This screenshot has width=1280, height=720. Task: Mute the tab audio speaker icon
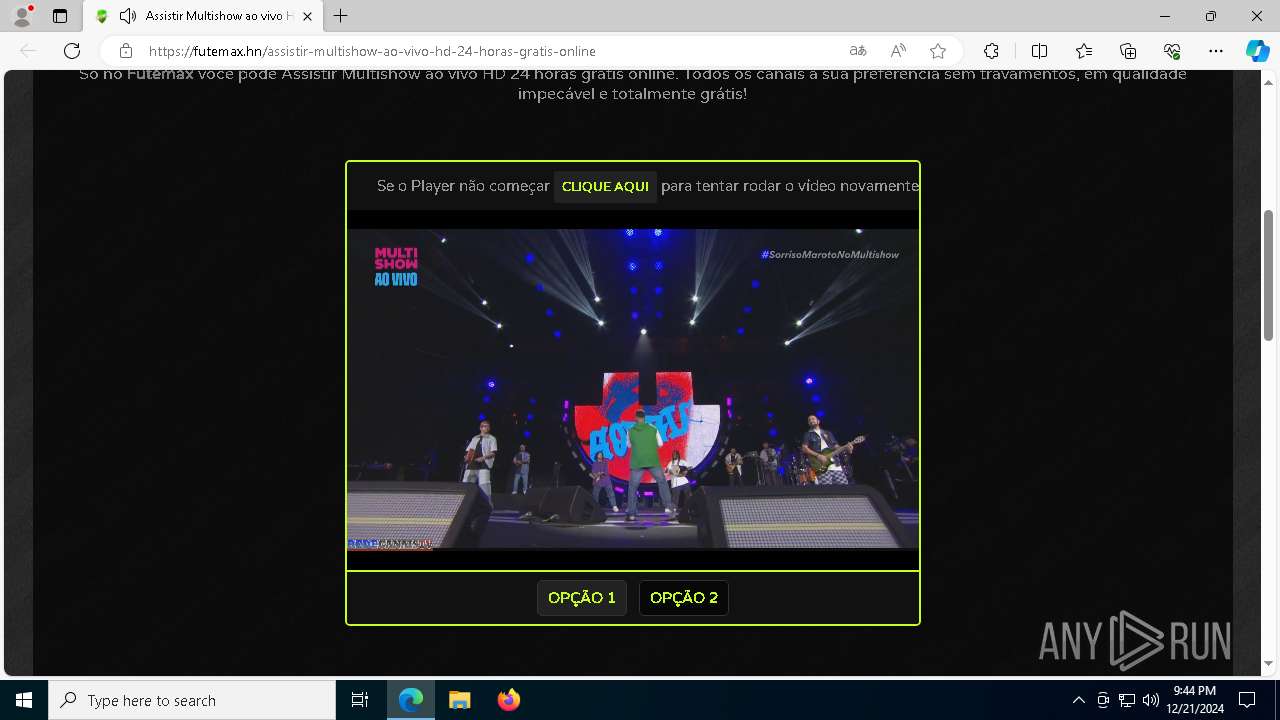128,16
